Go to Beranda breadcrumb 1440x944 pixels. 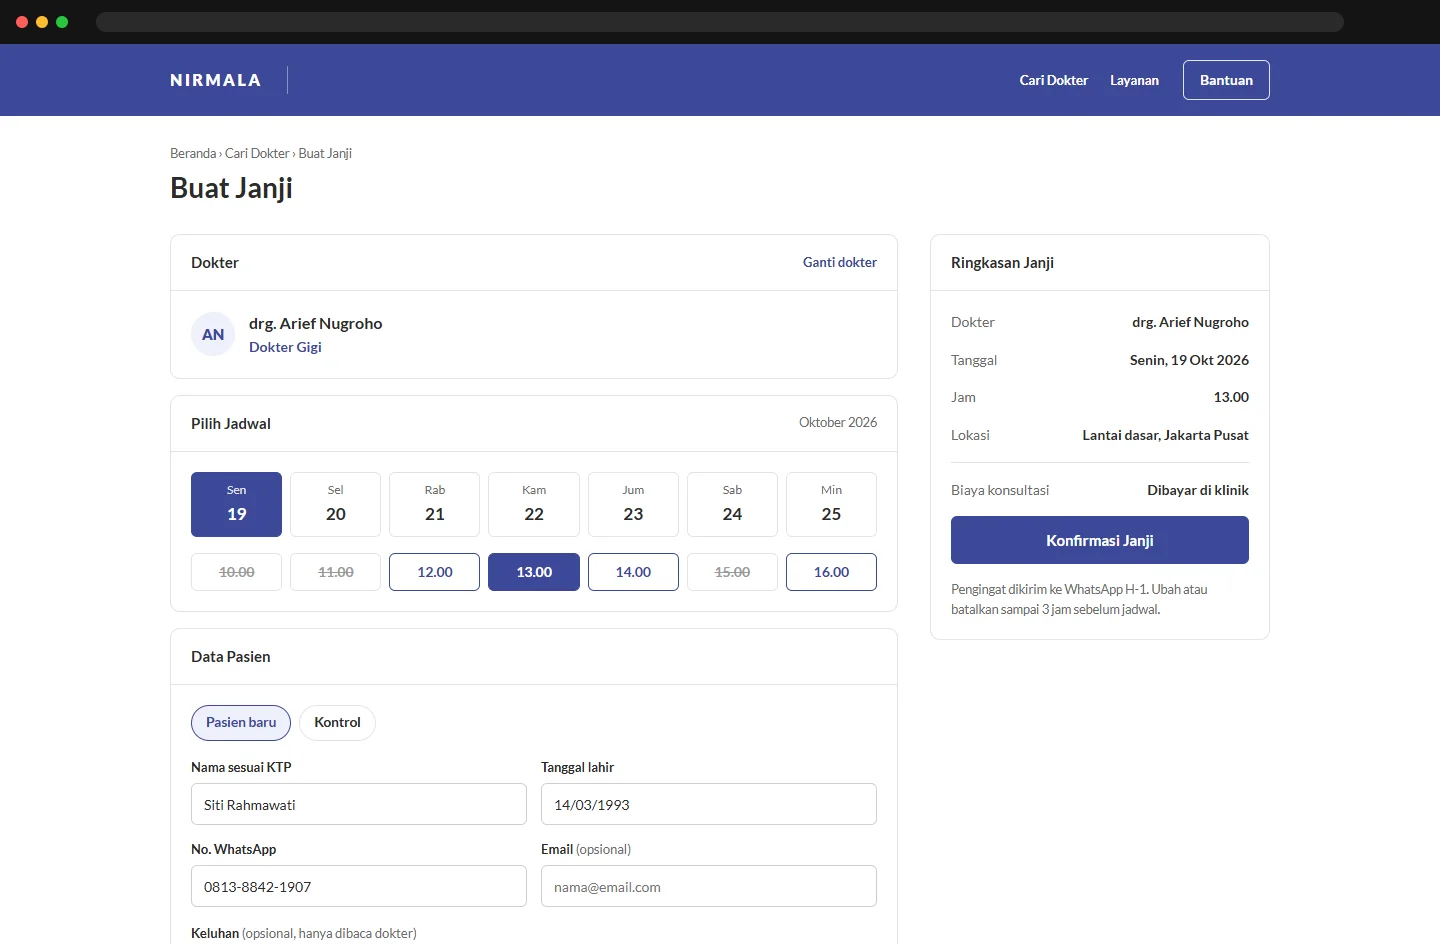pos(193,153)
